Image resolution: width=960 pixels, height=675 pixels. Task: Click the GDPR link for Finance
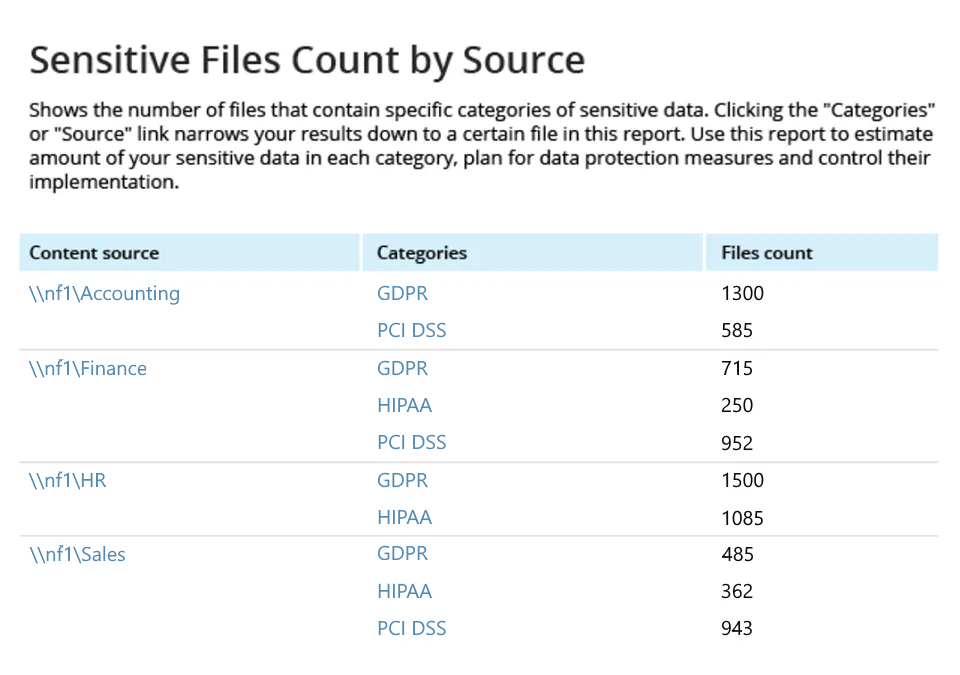pos(402,368)
